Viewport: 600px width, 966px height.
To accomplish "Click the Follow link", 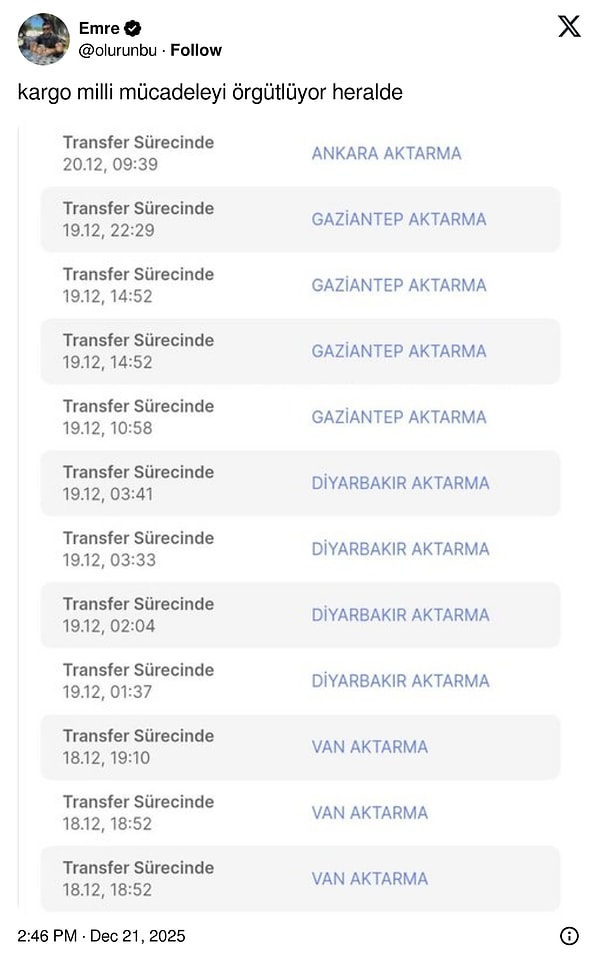I will tap(196, 49).
